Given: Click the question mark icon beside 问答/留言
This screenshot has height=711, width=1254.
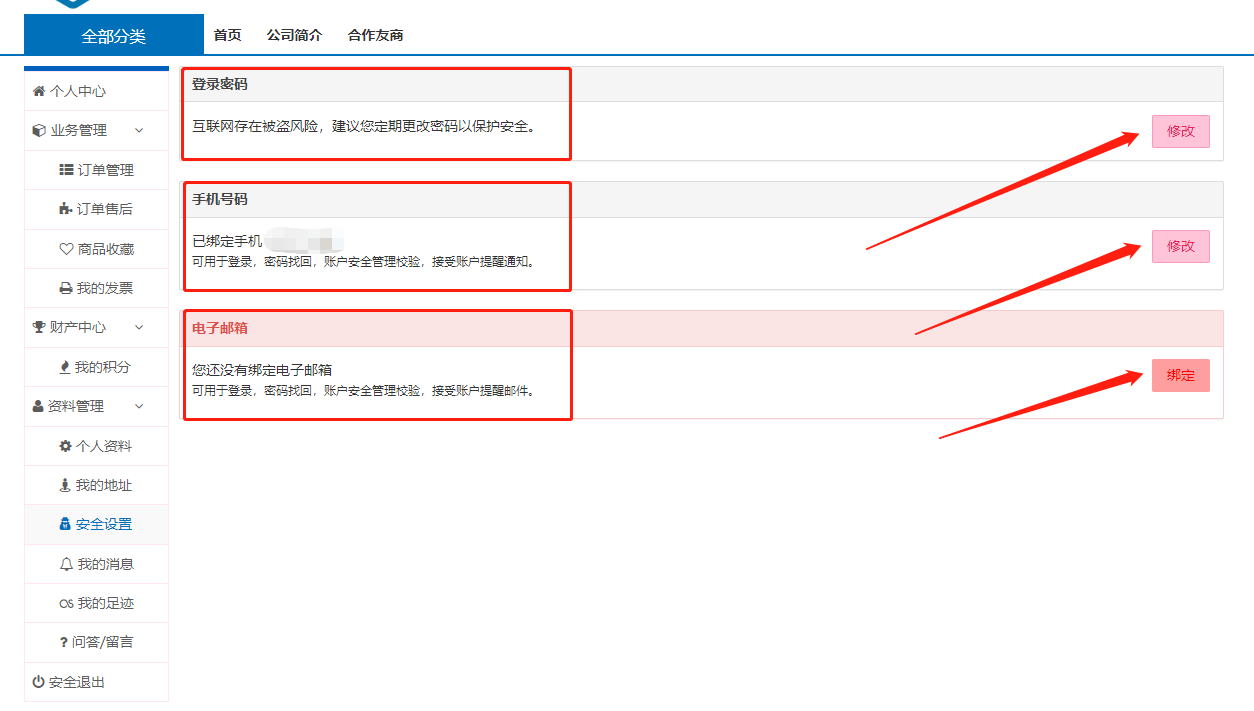Looking at the screenshot, I should coord(64,642).
